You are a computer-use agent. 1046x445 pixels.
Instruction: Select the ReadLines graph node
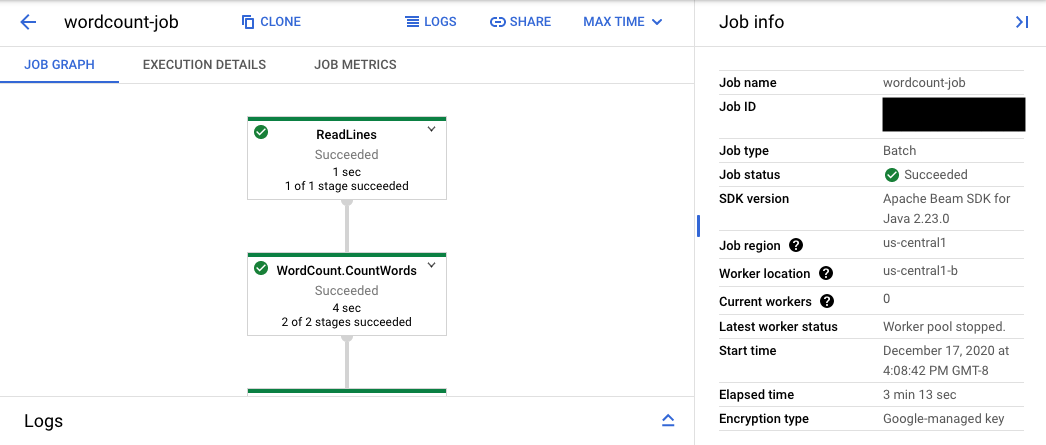coord(346,160)
